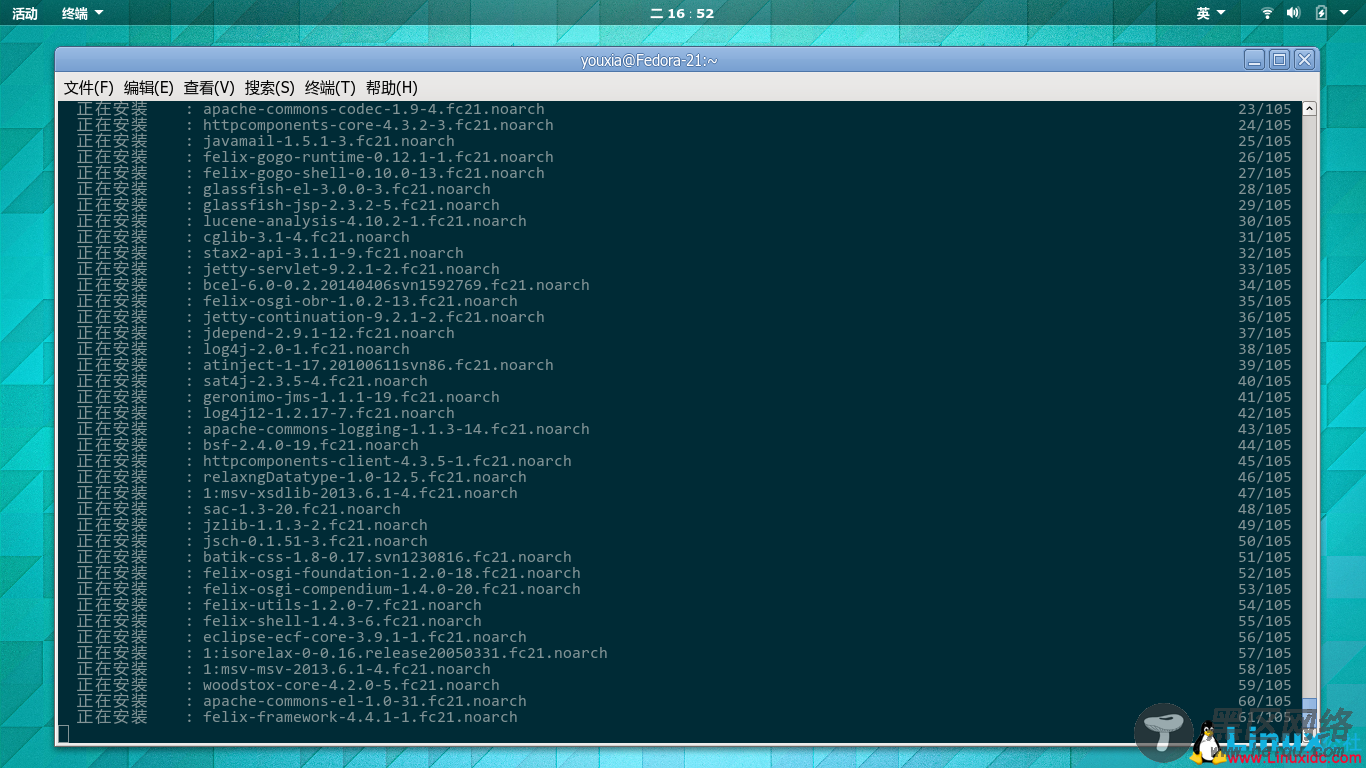Image resolution: width=1366 pixels, height=768 pixels.
Task: Select text felix-osgi-obr-1.0.2-13.fc21.noarch
Action: 360,301
